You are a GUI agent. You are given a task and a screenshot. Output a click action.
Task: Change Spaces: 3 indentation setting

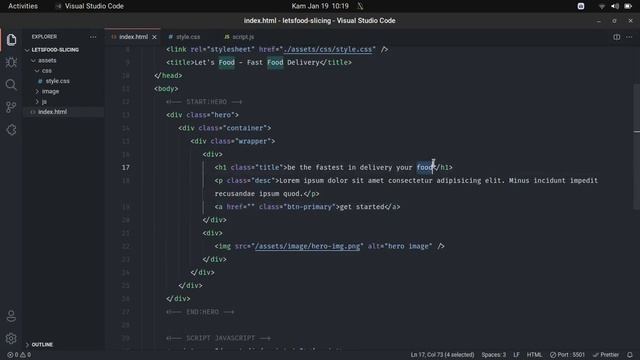tap(493, 355)
